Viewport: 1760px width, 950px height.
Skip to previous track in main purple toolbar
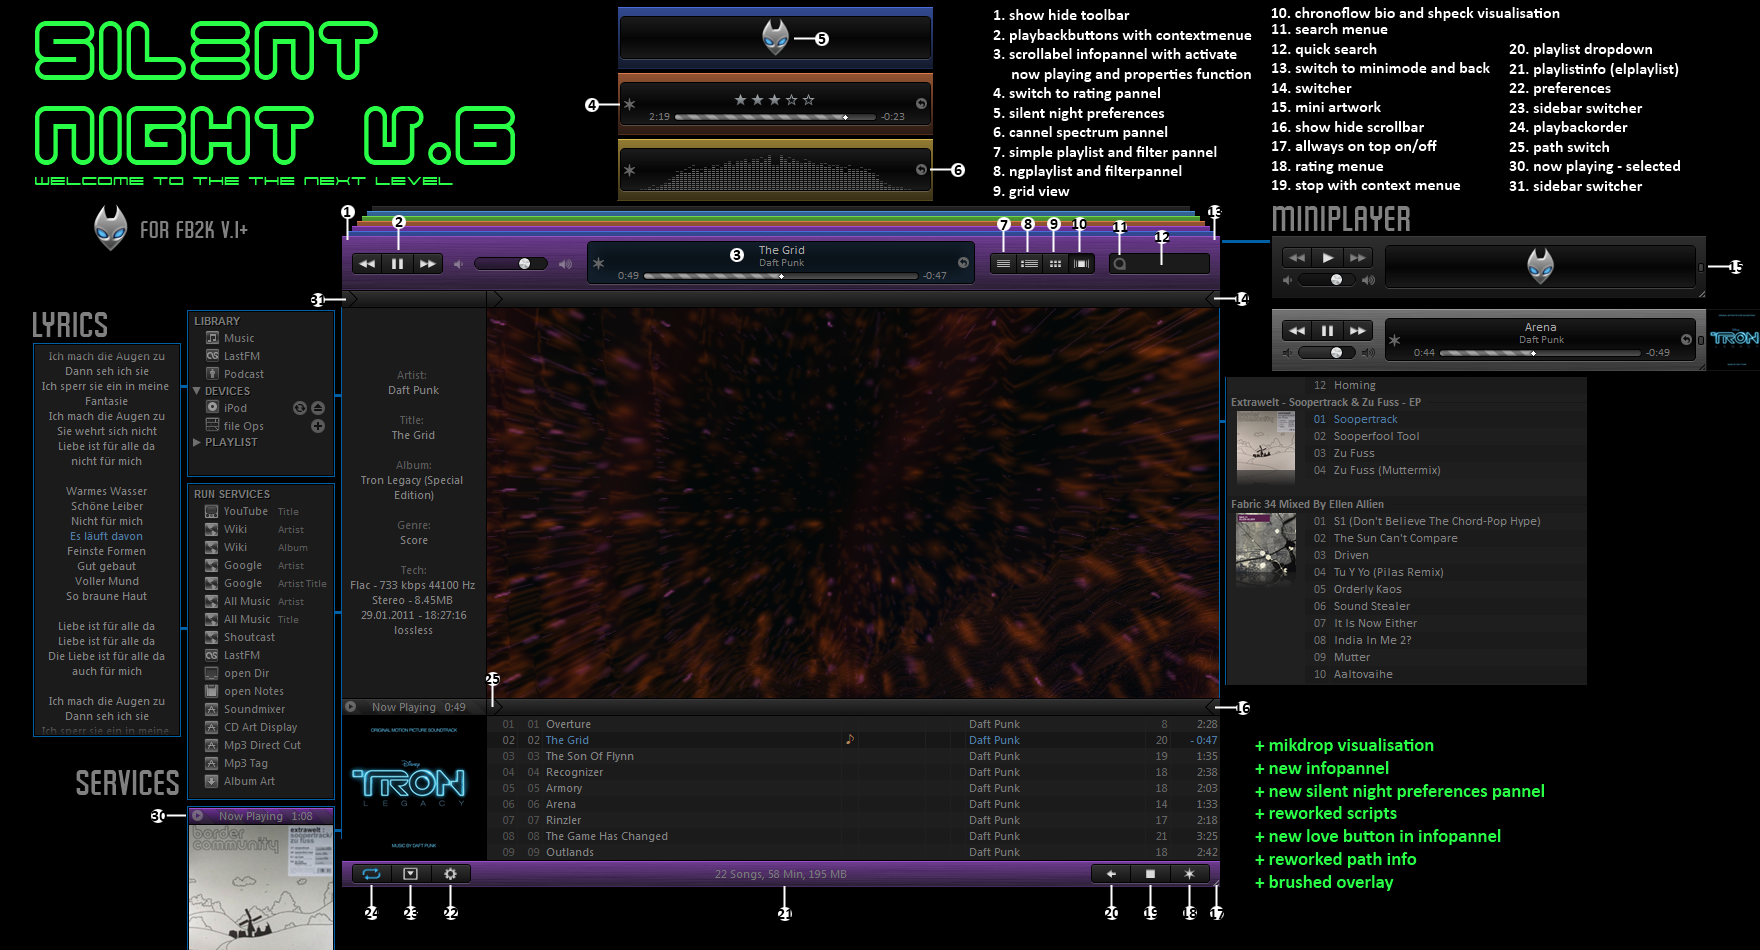[x=367, y=264]
